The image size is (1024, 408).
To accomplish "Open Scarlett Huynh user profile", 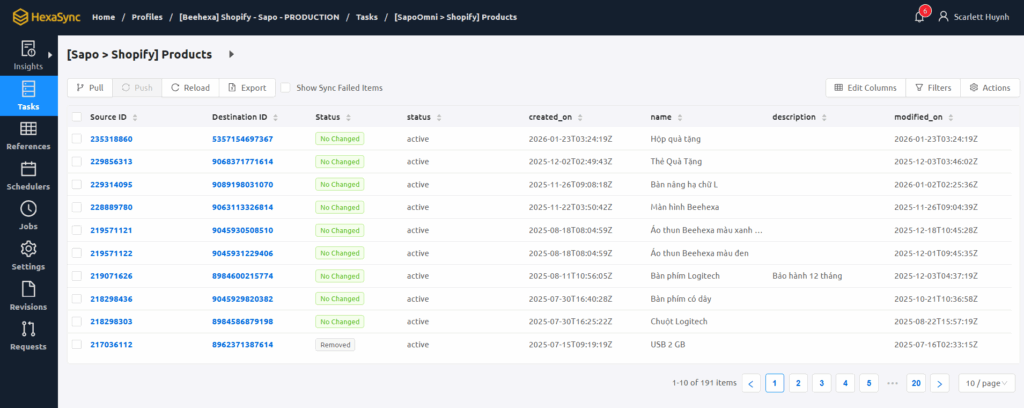I will click(973, 17).
